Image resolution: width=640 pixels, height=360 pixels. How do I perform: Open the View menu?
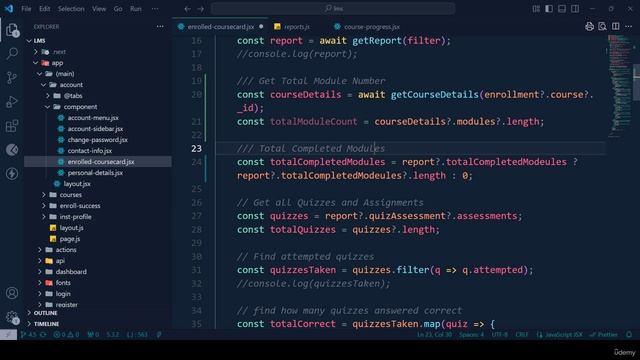(99, 9)
